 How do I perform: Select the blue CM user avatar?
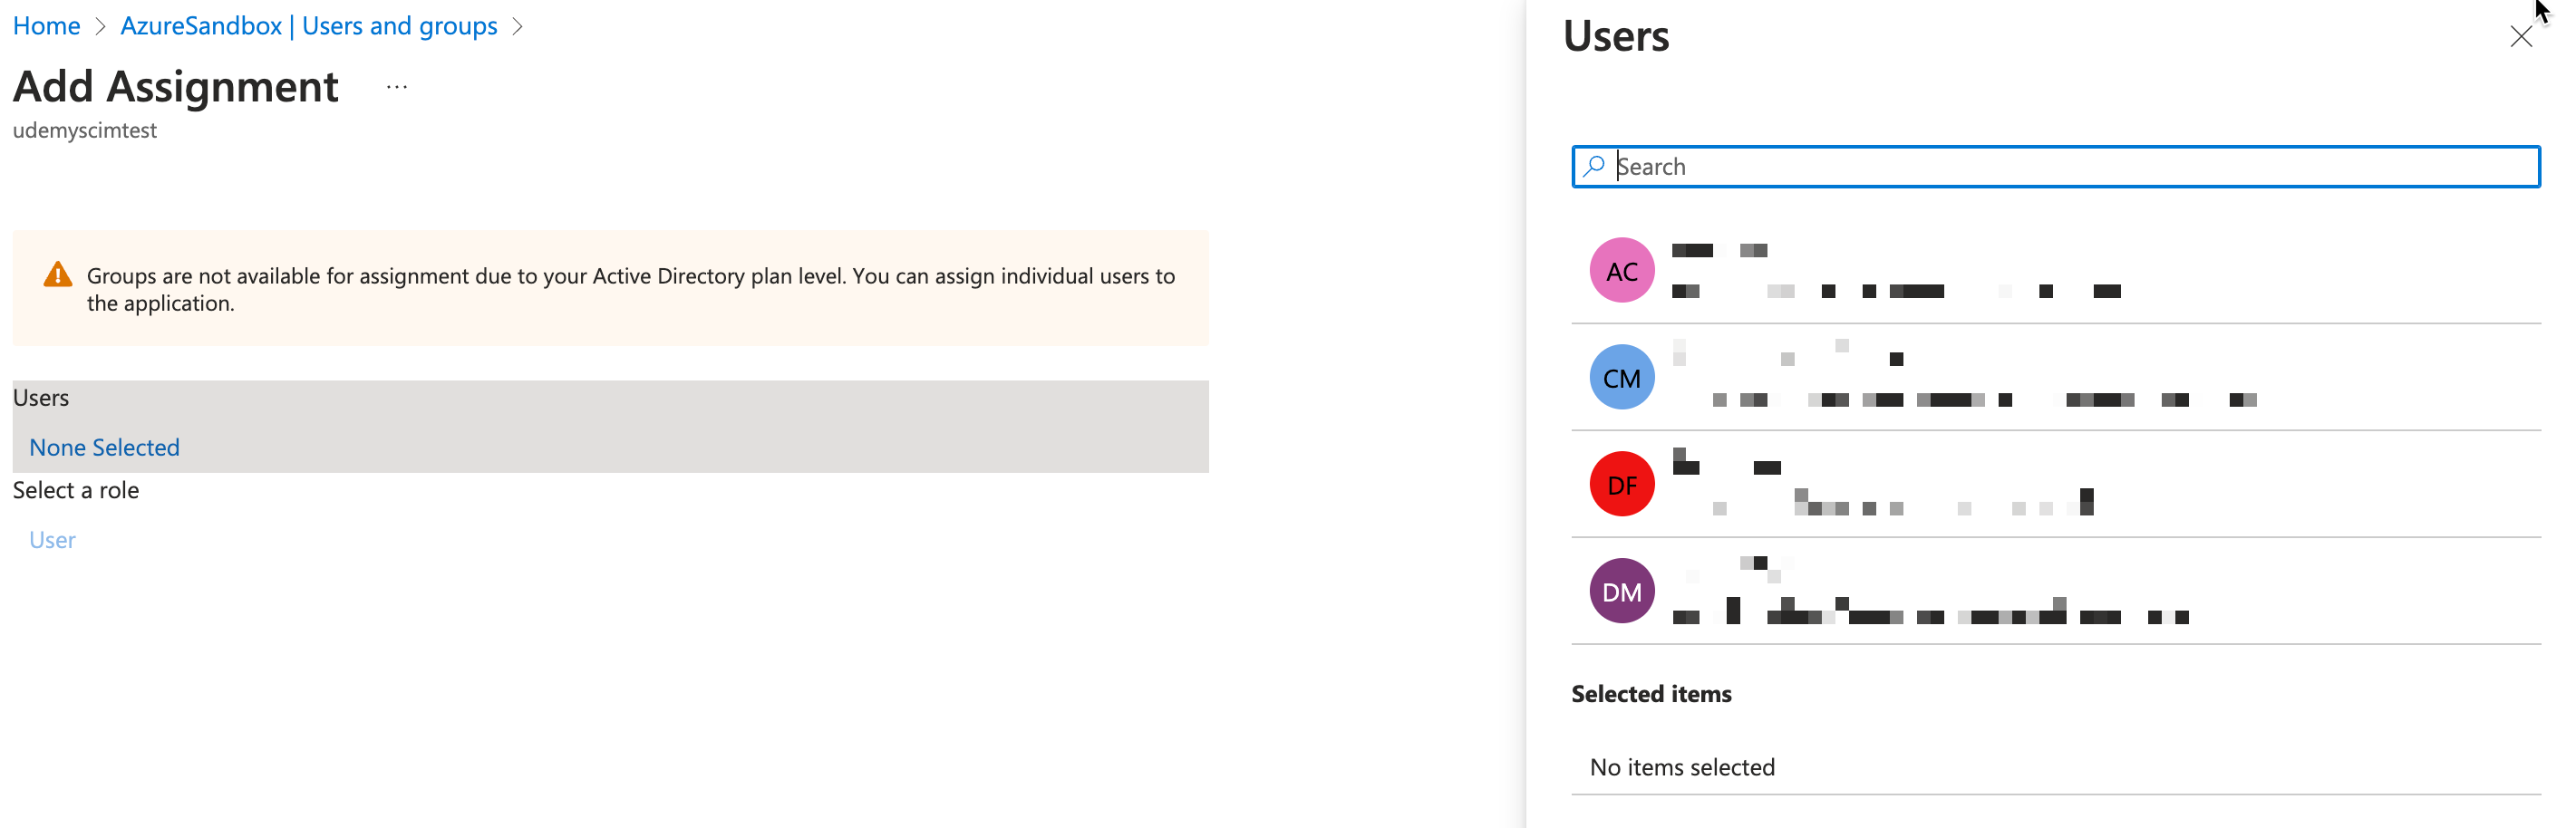(x=1621, y=378)
